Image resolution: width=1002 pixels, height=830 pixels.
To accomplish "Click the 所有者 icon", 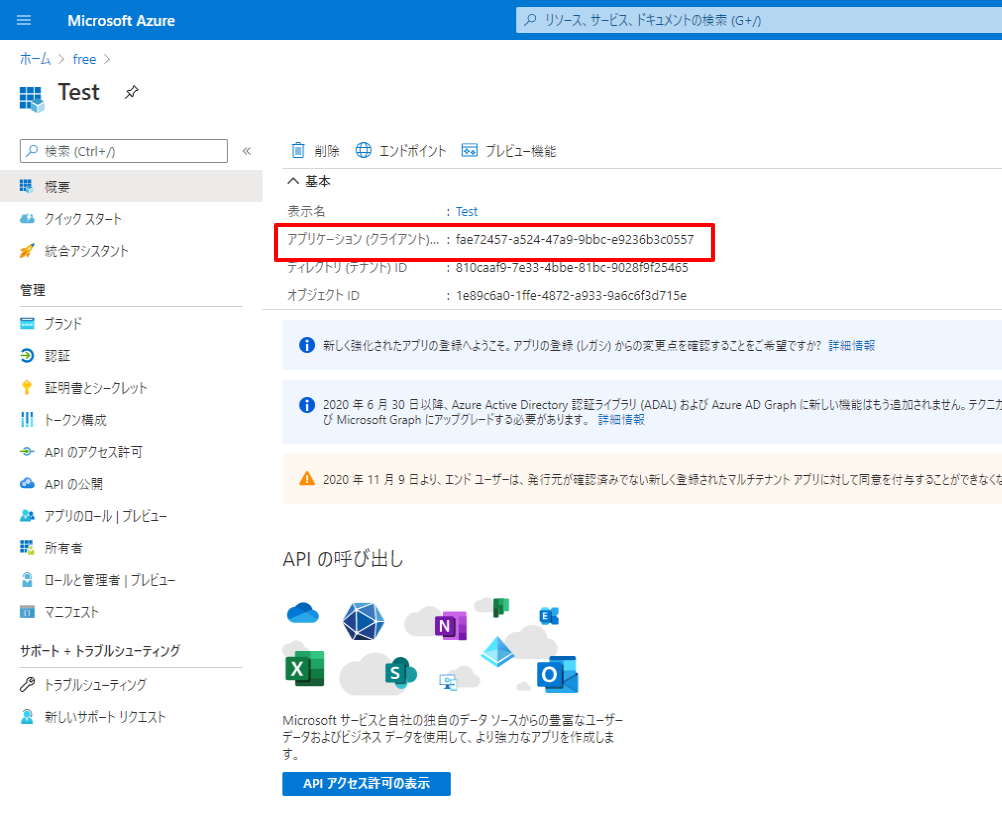I will click(x=27, y=547).
